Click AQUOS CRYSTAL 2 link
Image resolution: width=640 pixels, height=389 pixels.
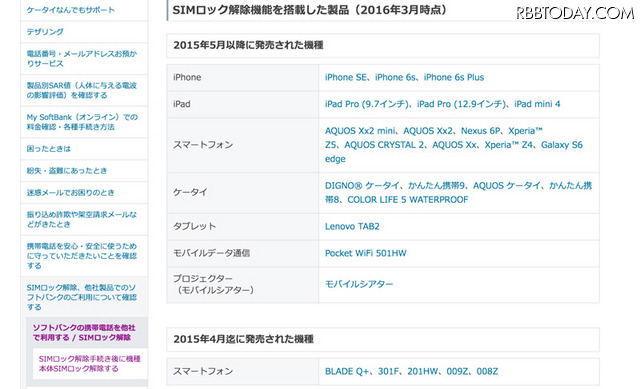tap(384, 145)
